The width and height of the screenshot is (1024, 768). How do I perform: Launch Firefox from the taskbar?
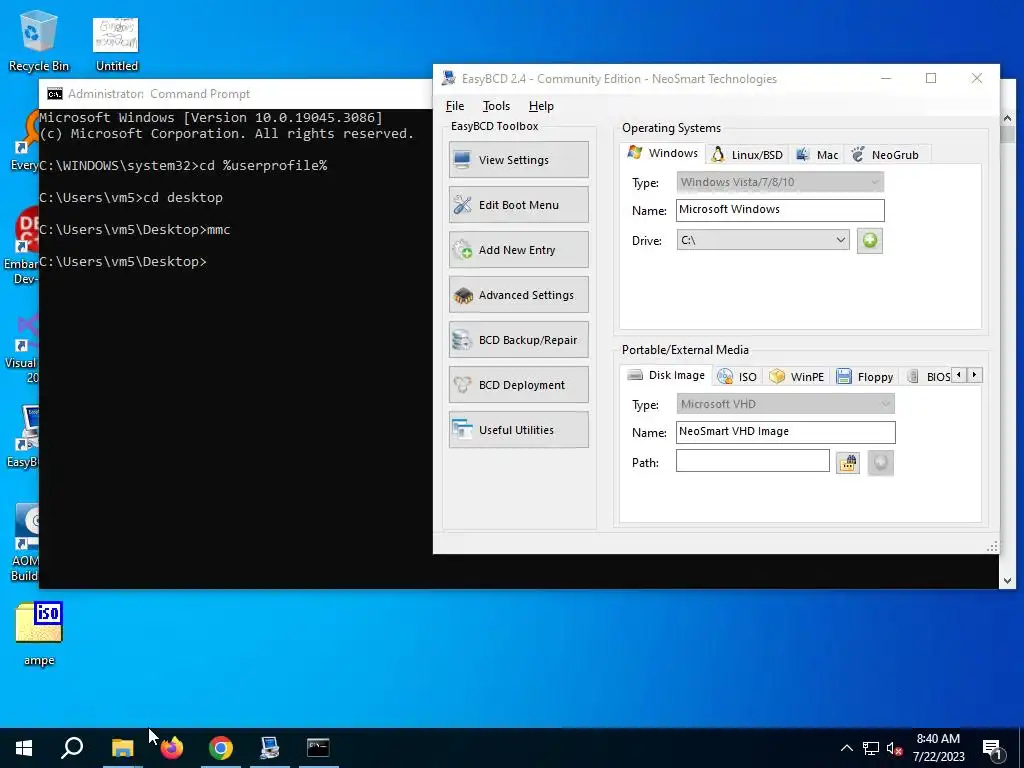click(172, 748)
